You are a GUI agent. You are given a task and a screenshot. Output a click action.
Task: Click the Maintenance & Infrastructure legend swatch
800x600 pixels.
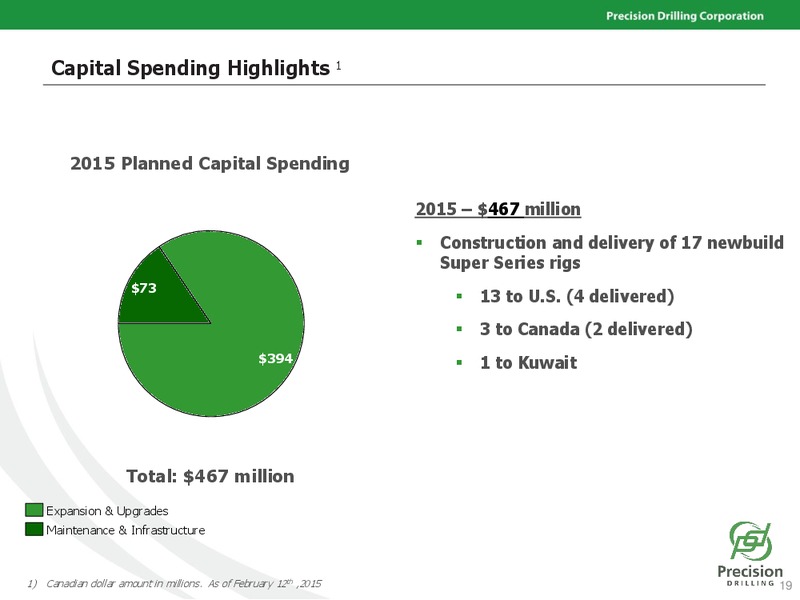point(34,529)
